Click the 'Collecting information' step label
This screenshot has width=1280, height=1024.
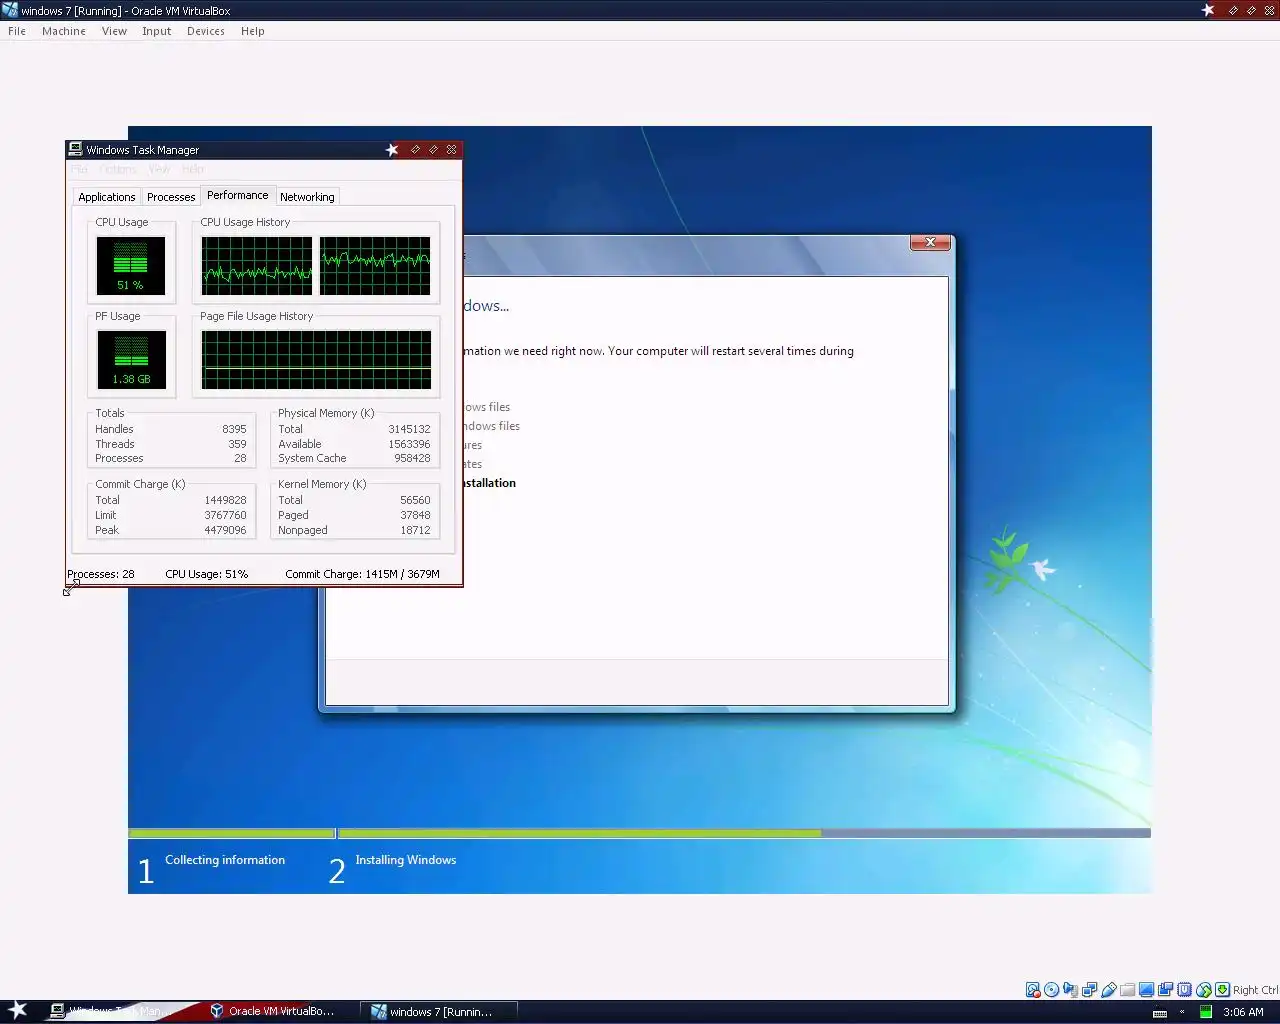point(225,860)
